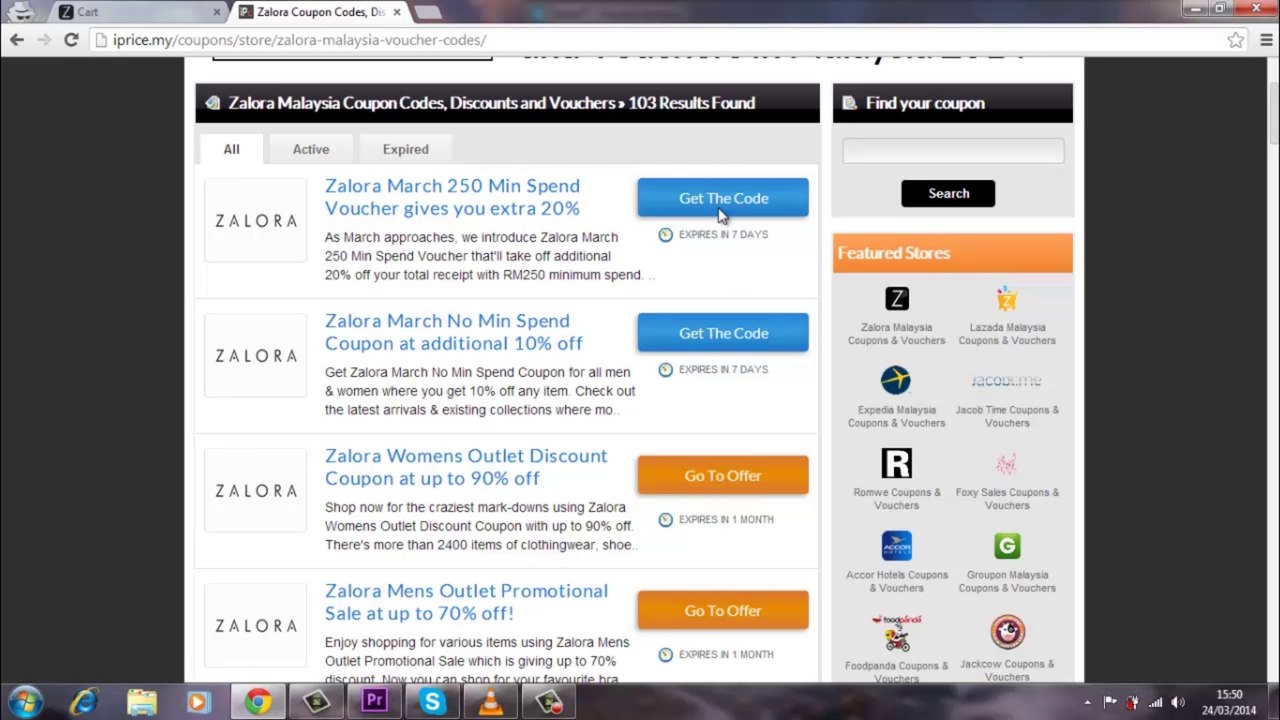
Task: Open 'Zalora March 250 Min Spend Voucher' title link
Action: click(x=452, y=197)
